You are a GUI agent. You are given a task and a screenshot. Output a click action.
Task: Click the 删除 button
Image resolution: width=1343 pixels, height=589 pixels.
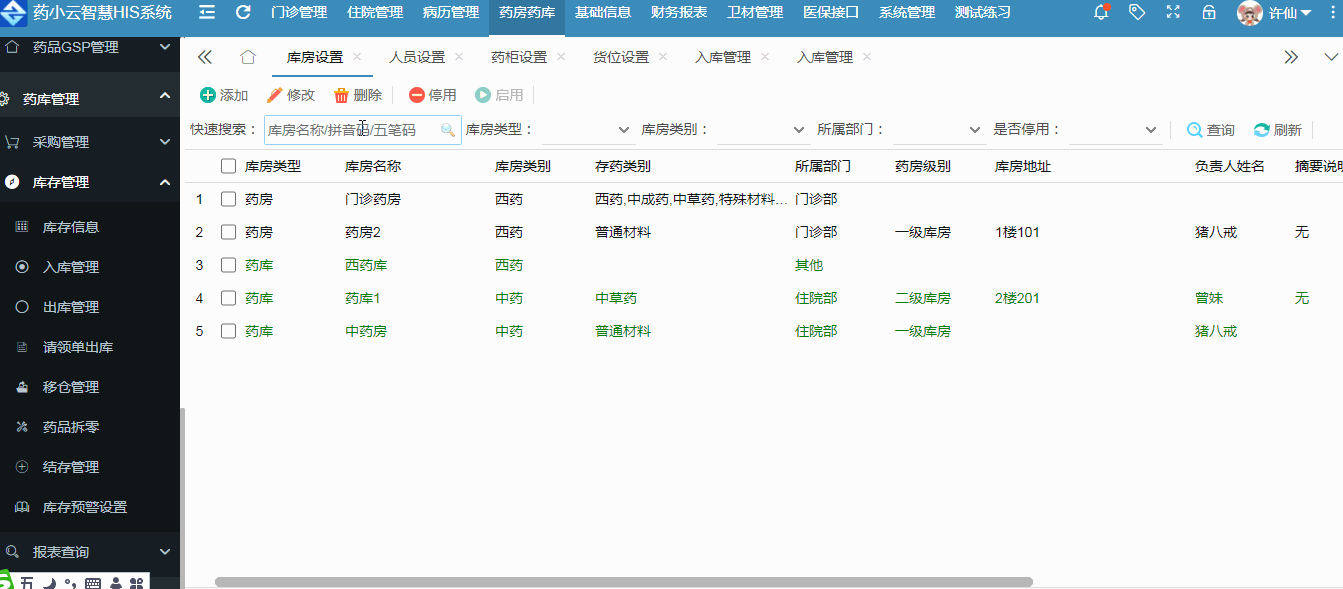pos(358,95)
